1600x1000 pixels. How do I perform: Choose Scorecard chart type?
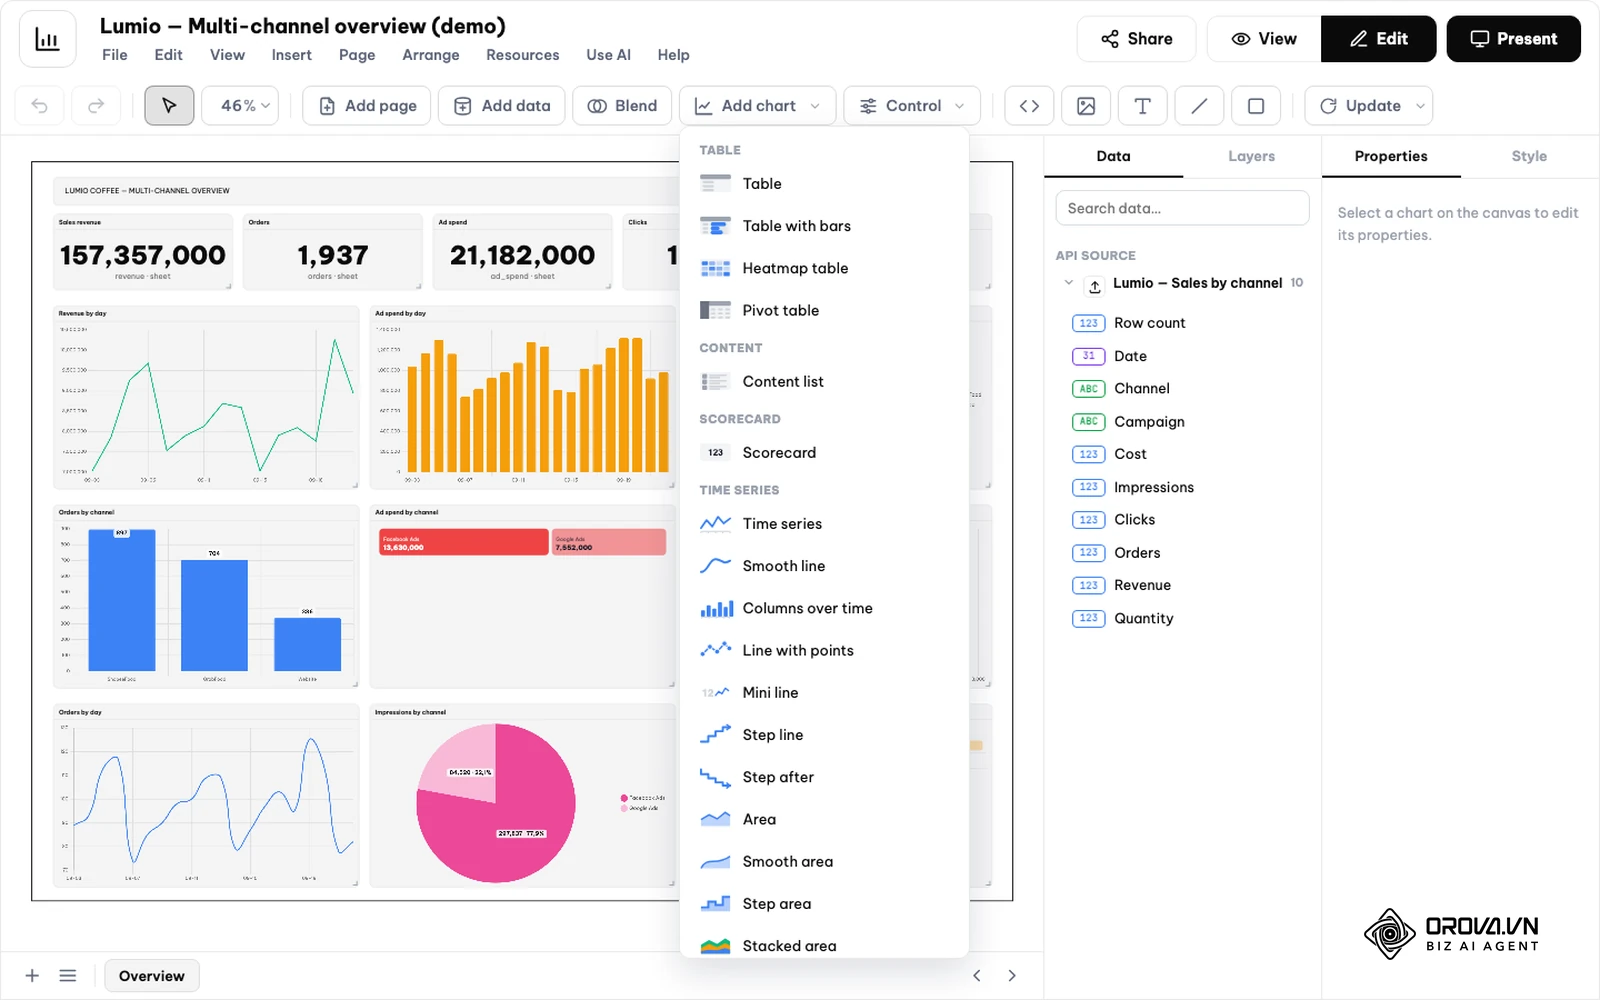(824, 453)
